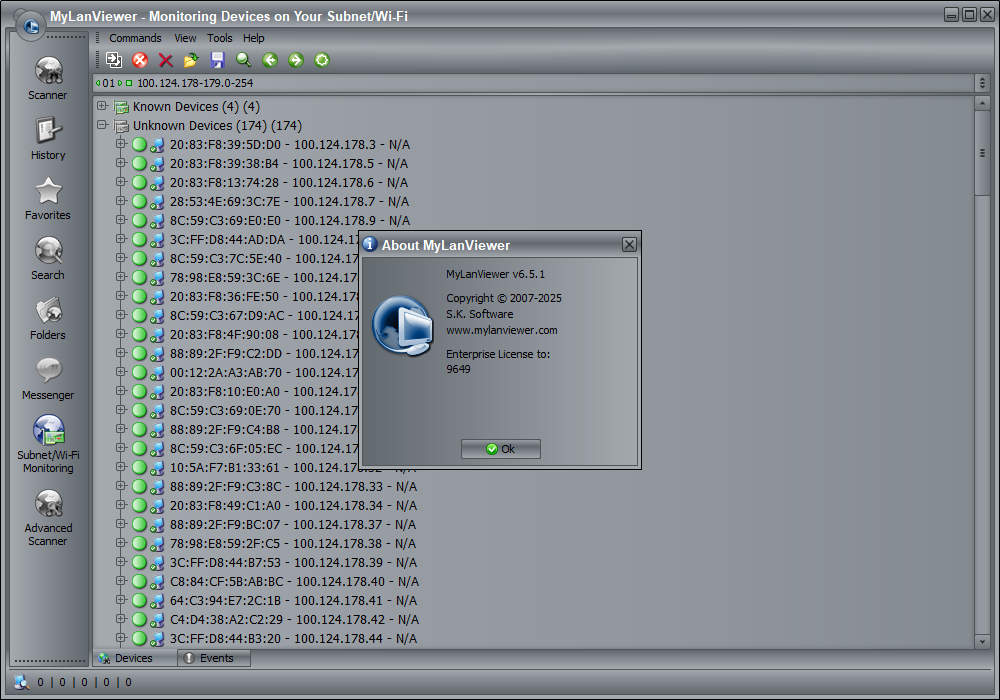Image resolution: width=1000 pixels, height=700 pixels.
Task: Open the Tools menu
Action: 219,38
